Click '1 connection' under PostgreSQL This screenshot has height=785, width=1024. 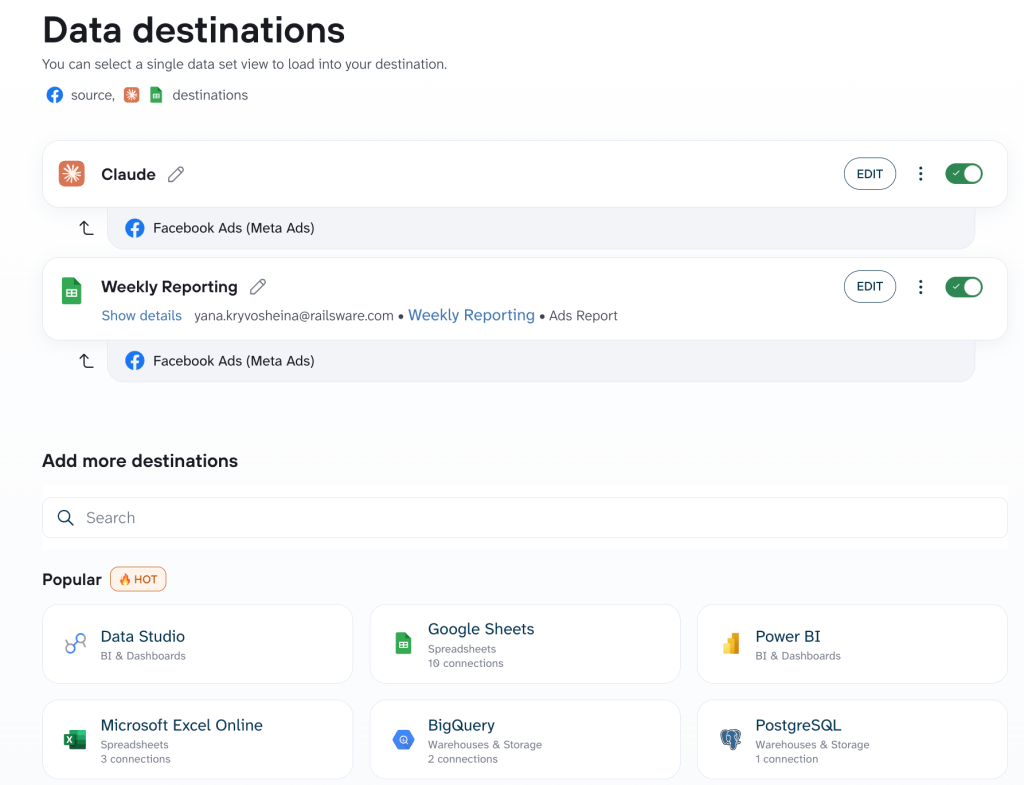(787, 759)
